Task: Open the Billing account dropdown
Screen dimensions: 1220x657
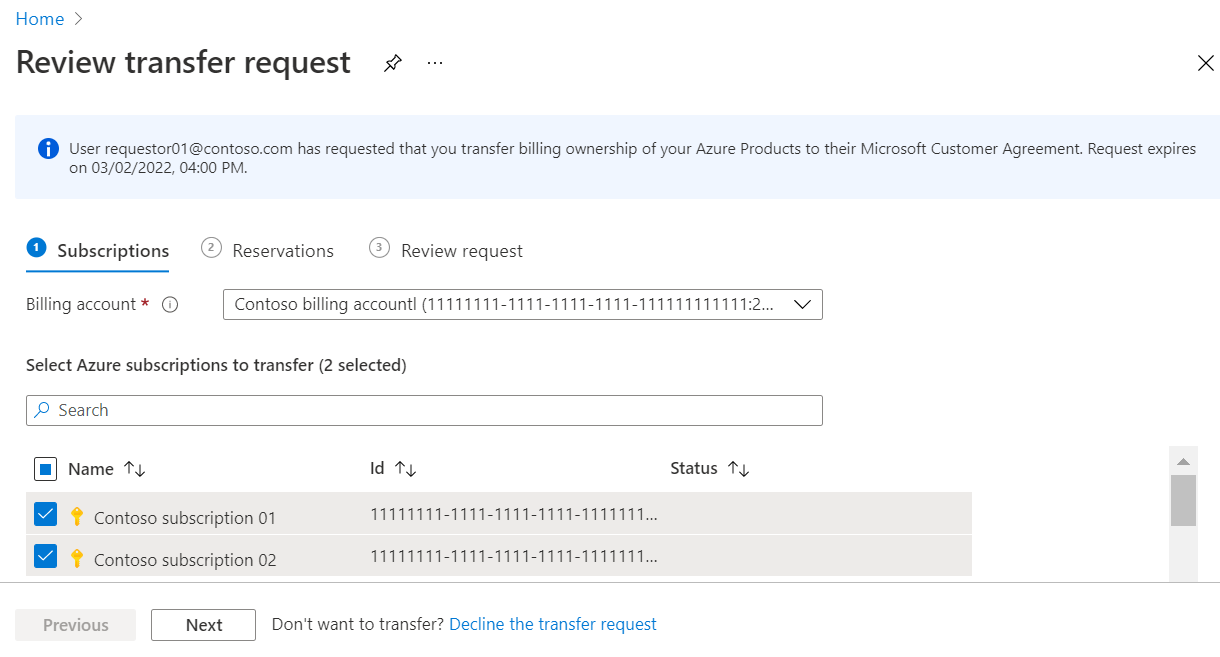Action: [523, 305]
